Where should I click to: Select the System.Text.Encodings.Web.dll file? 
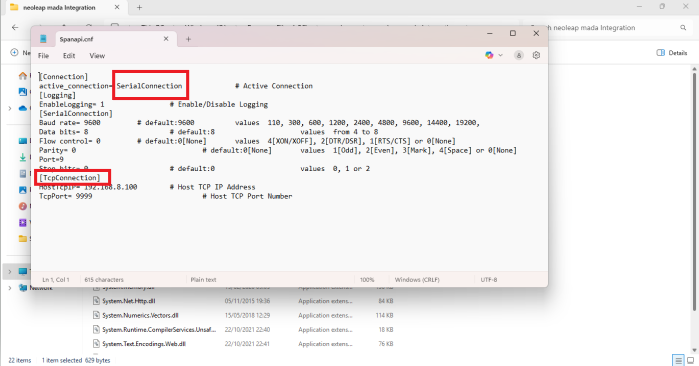[x=144, y=344]
